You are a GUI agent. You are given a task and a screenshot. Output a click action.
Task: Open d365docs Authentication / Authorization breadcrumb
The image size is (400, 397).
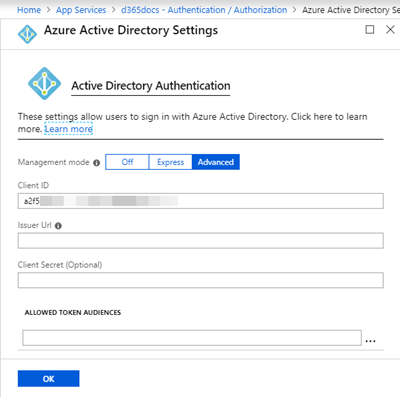click(204, 10)
